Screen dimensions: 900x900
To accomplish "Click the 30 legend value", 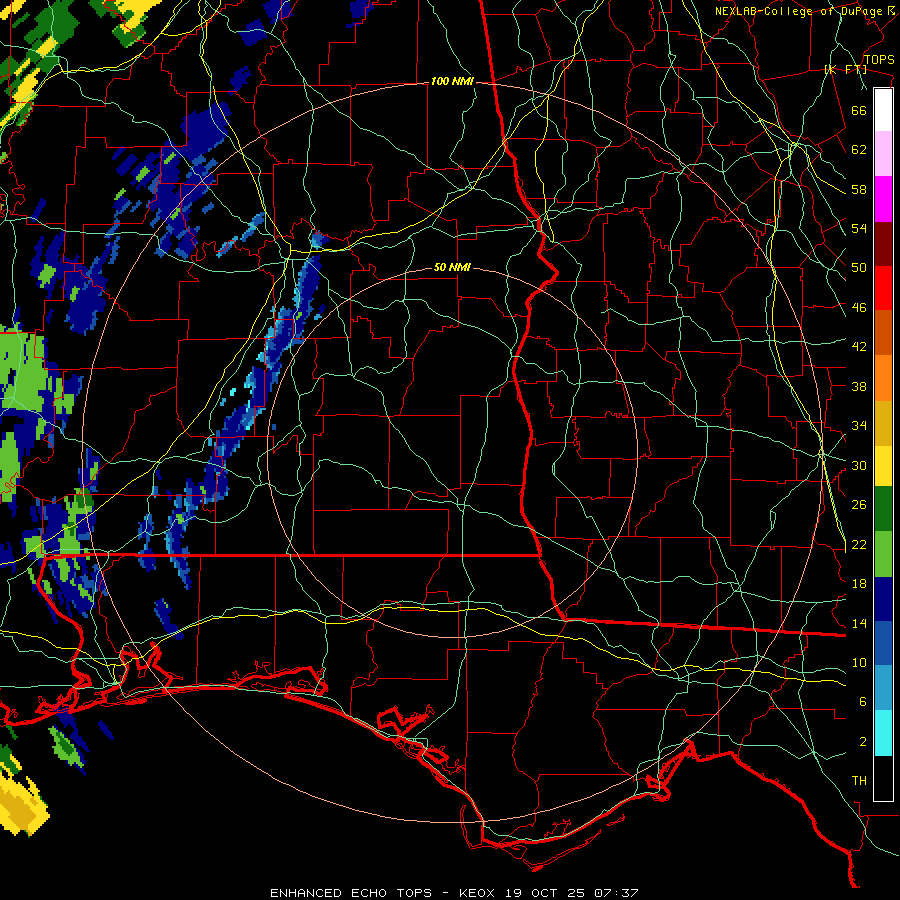I will (x=859, y=465).
